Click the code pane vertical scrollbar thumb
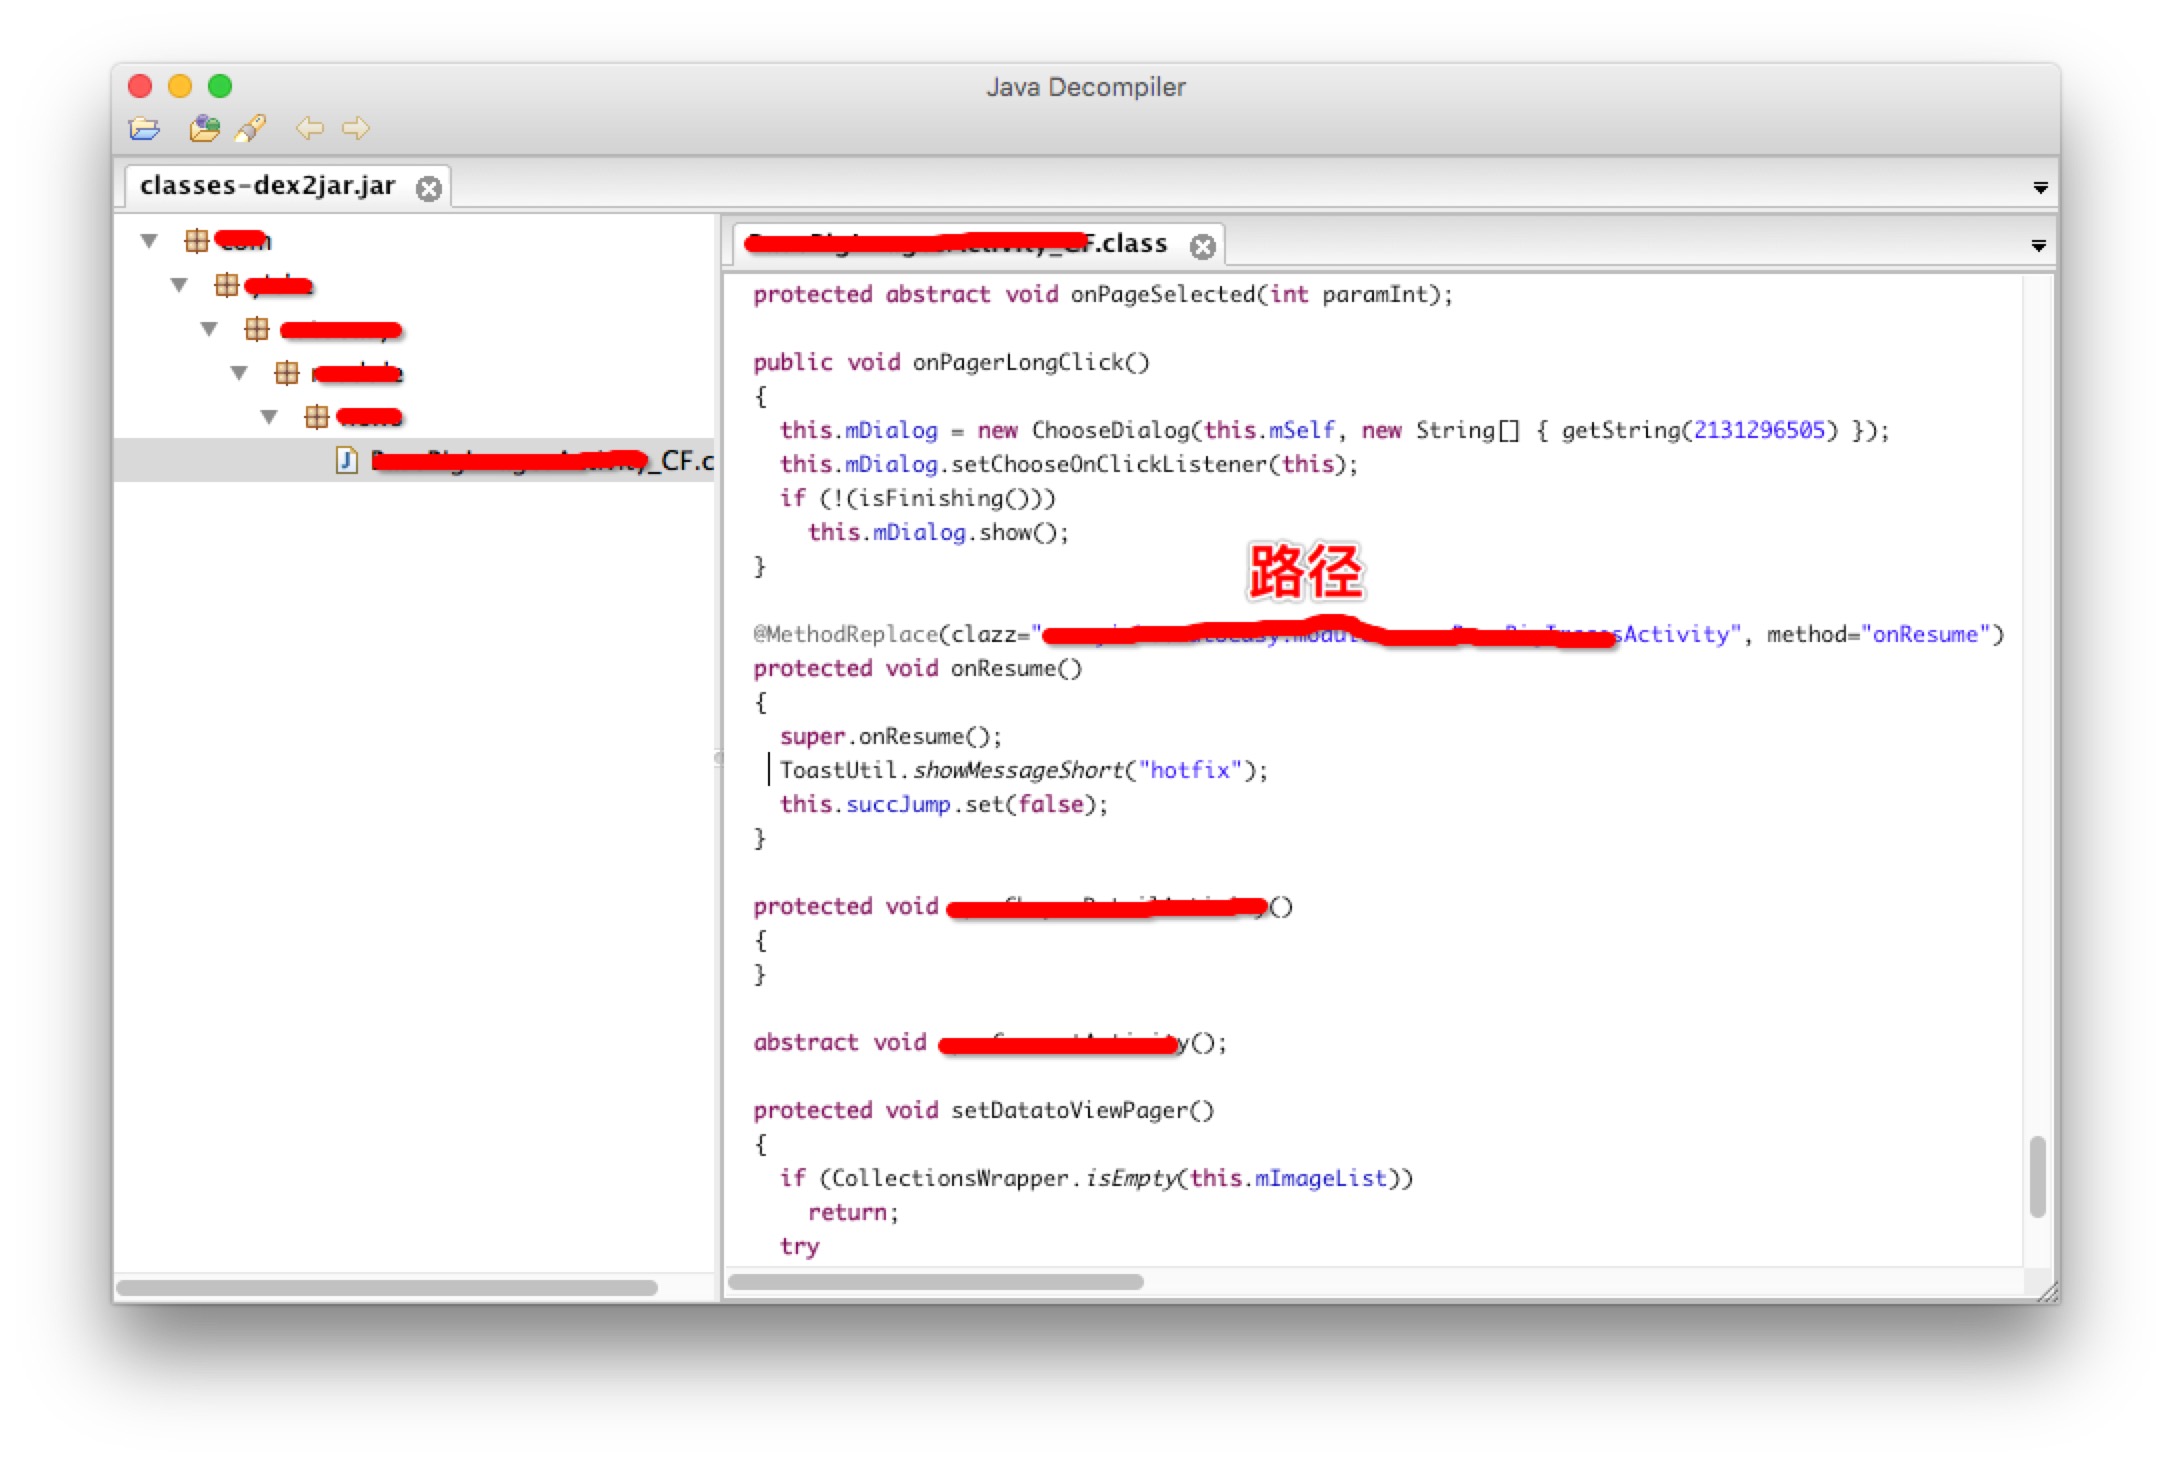The image size is (2172, 1464). [x=2037, y=1177]
